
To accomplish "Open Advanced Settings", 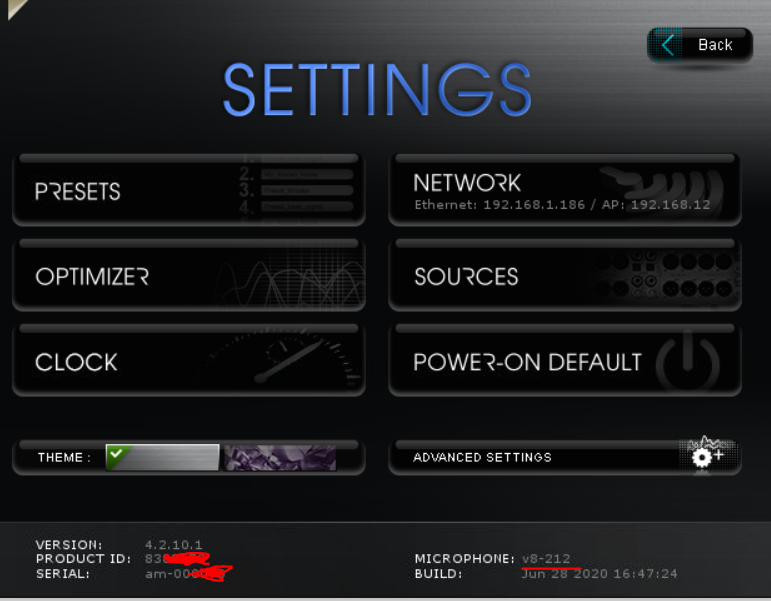I will click(x=564, y=457).
